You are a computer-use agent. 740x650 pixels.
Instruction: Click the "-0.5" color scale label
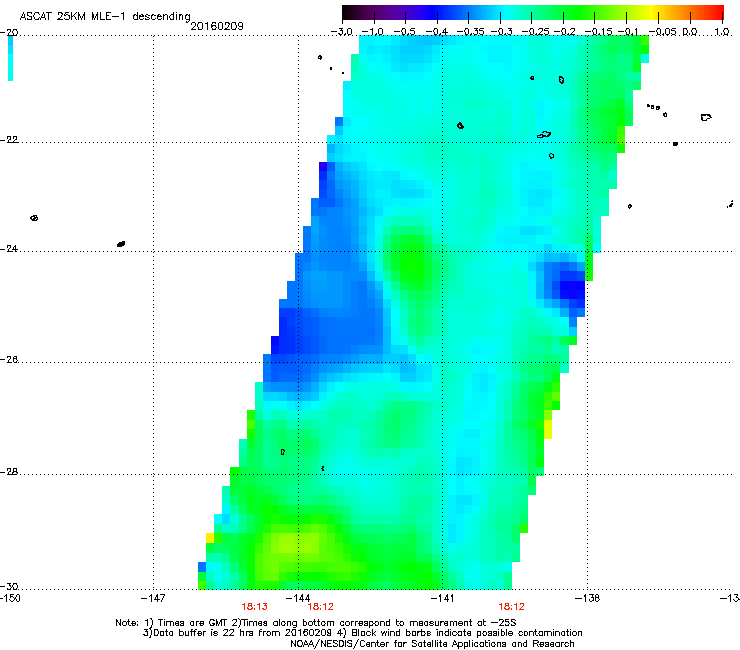(404, 32)
